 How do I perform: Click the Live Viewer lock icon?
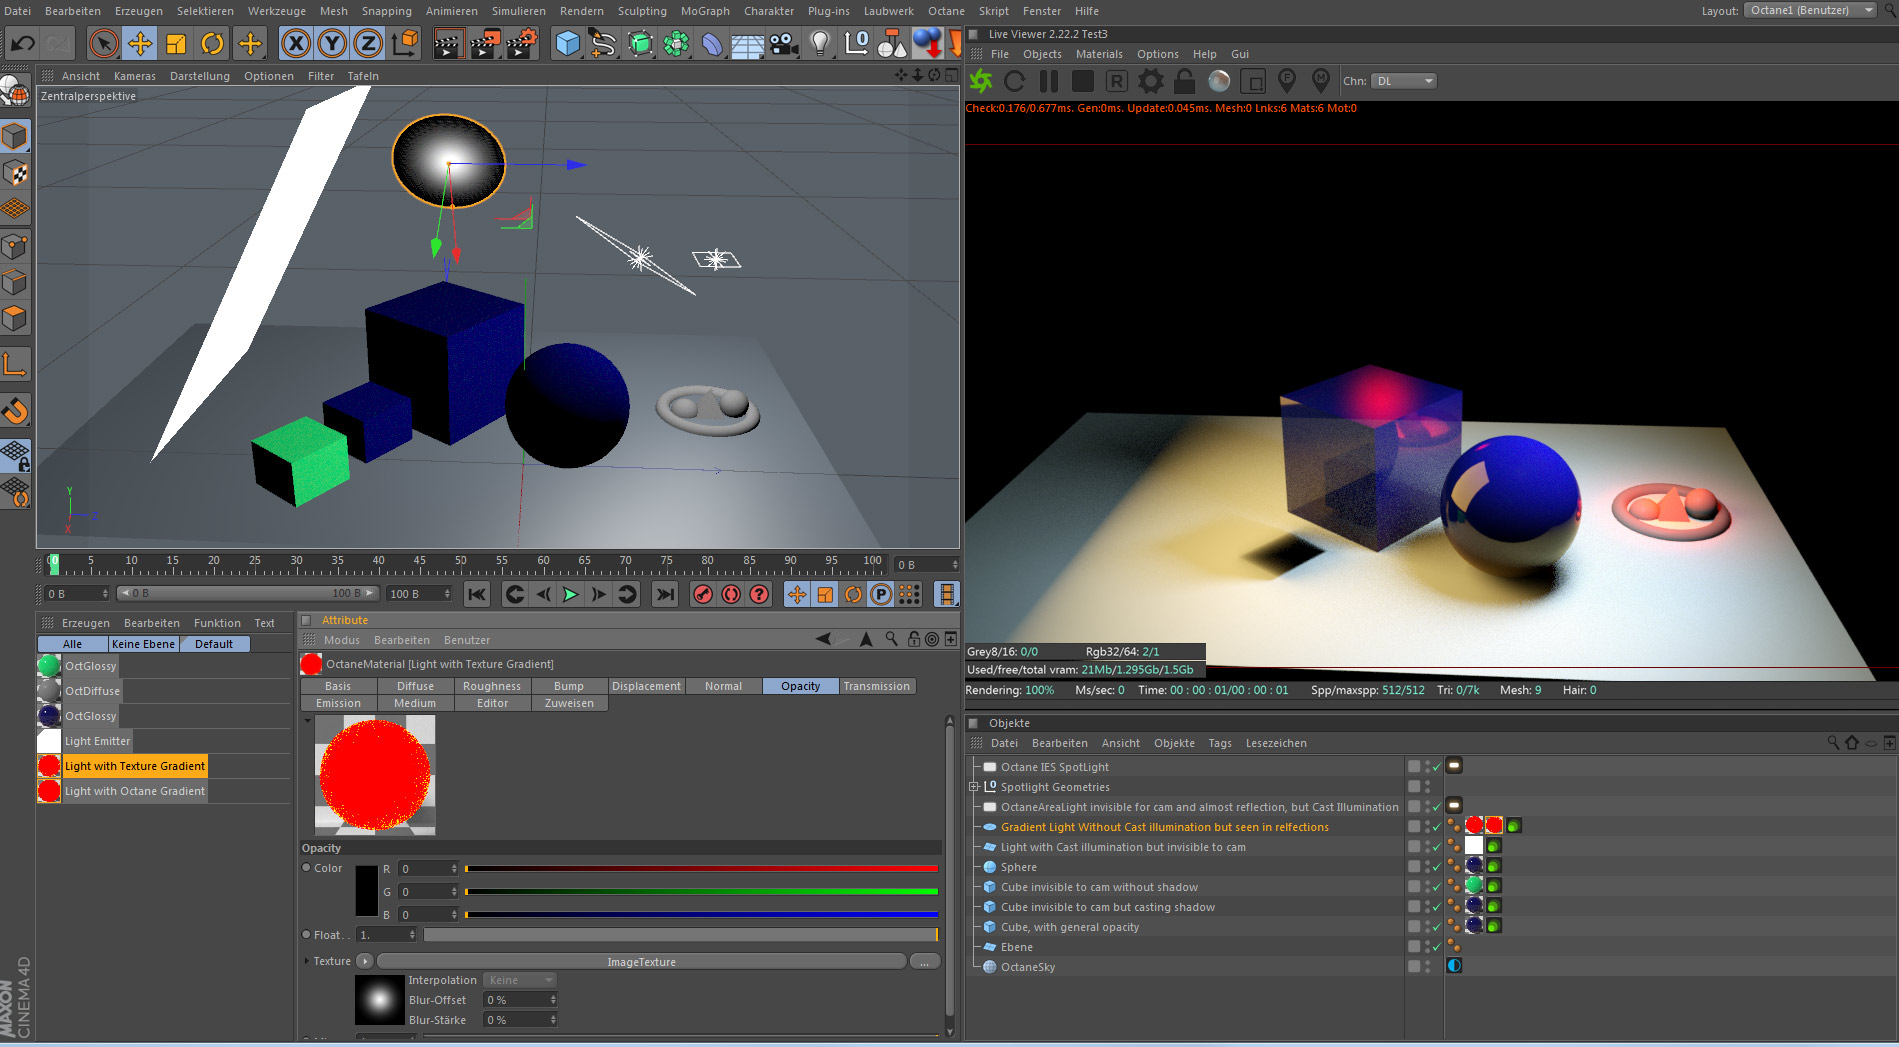1185,82
